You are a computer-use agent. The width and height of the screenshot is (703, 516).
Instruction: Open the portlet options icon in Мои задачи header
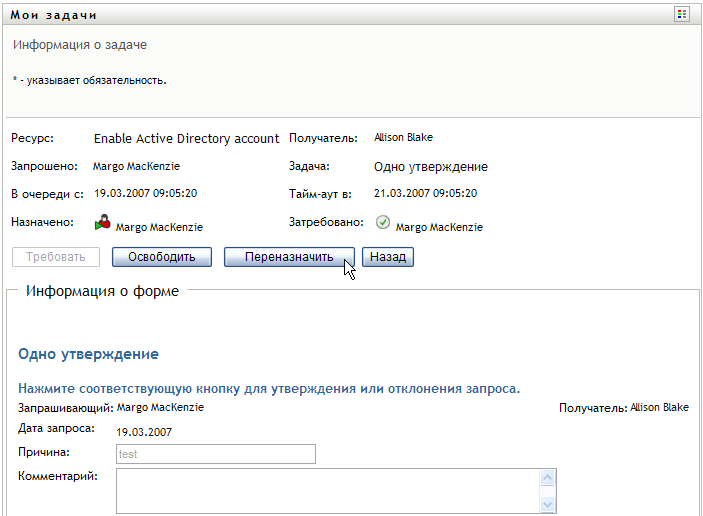682,14
